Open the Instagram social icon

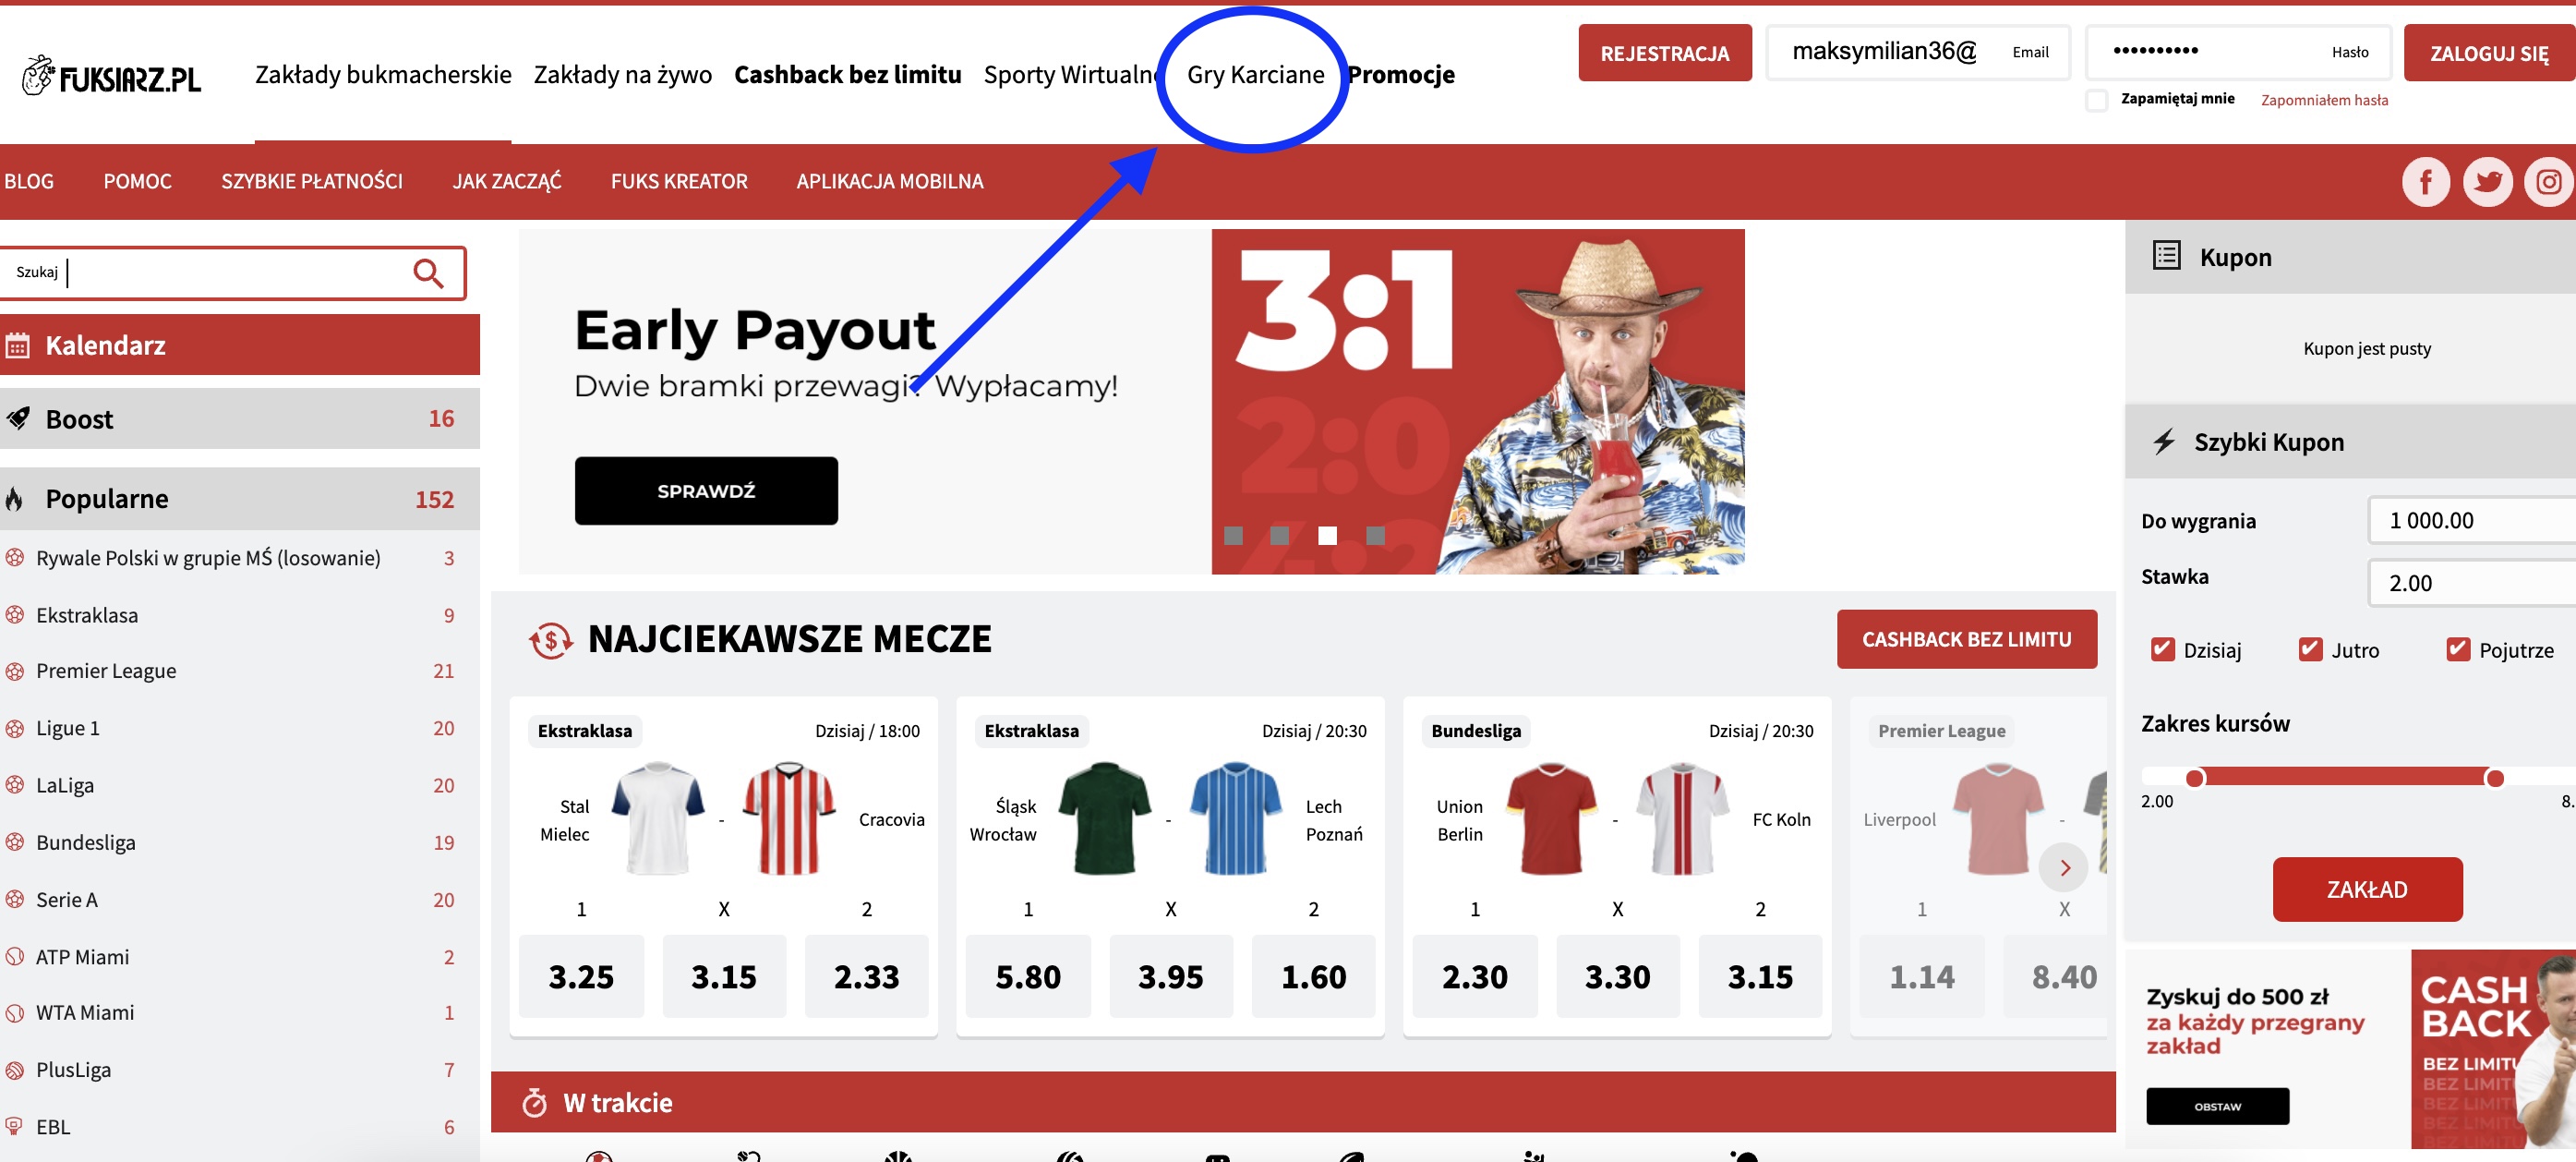click(x=2548, y=182)
